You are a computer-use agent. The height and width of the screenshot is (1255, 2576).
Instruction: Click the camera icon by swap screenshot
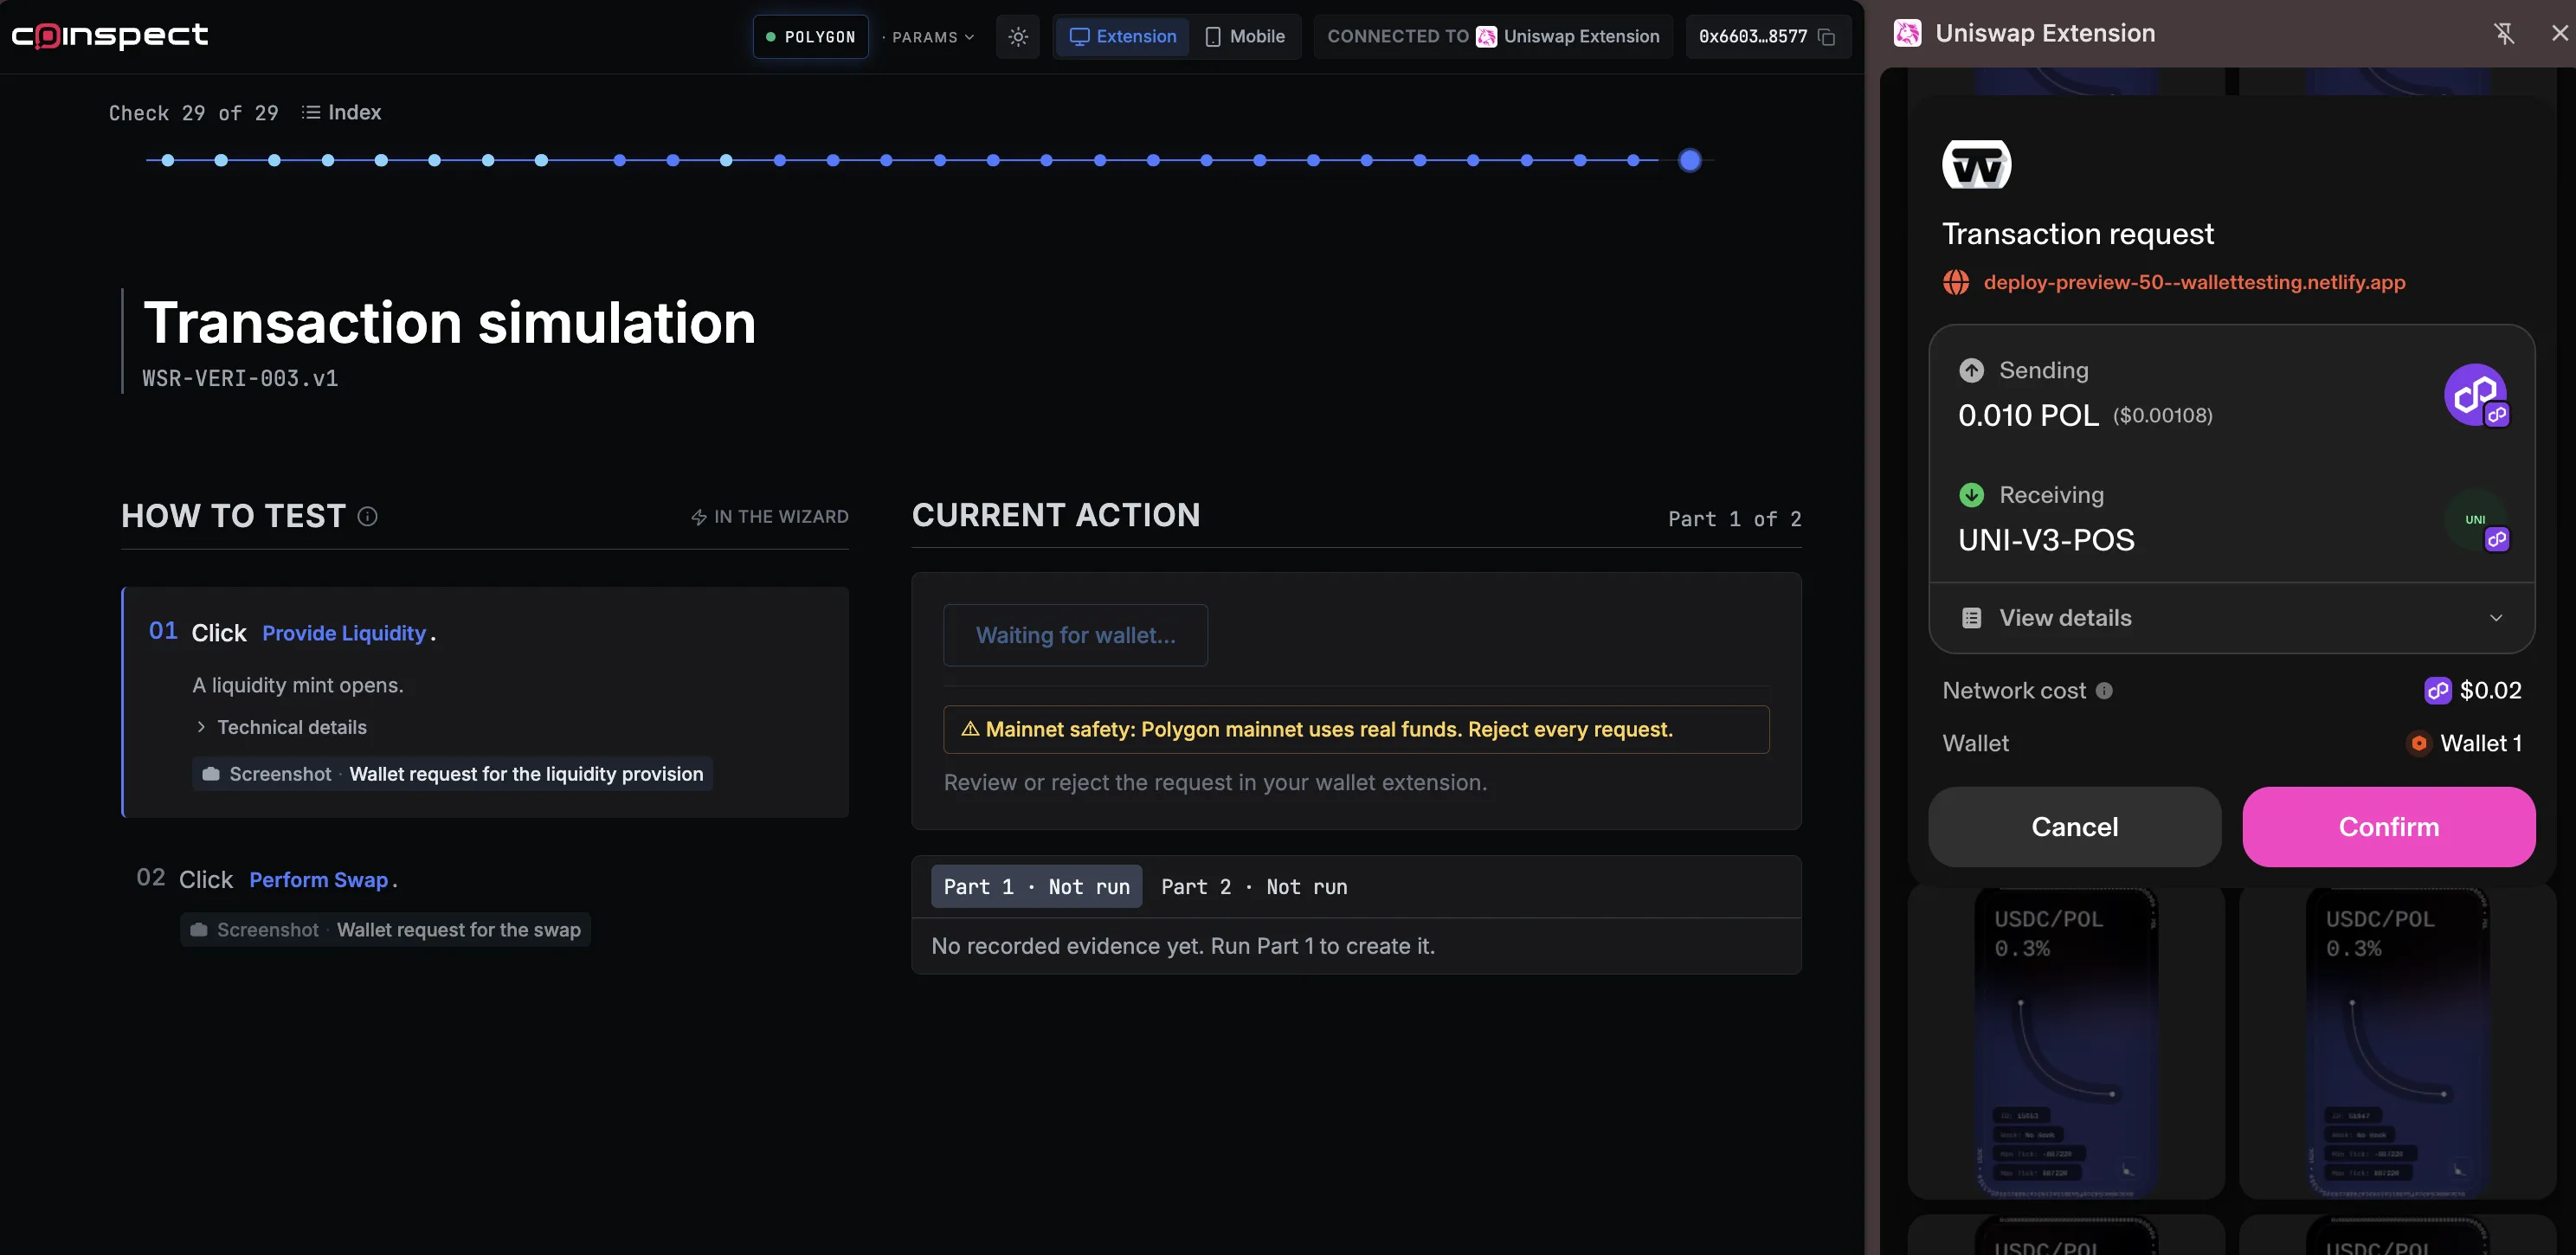tap(198, 930)
